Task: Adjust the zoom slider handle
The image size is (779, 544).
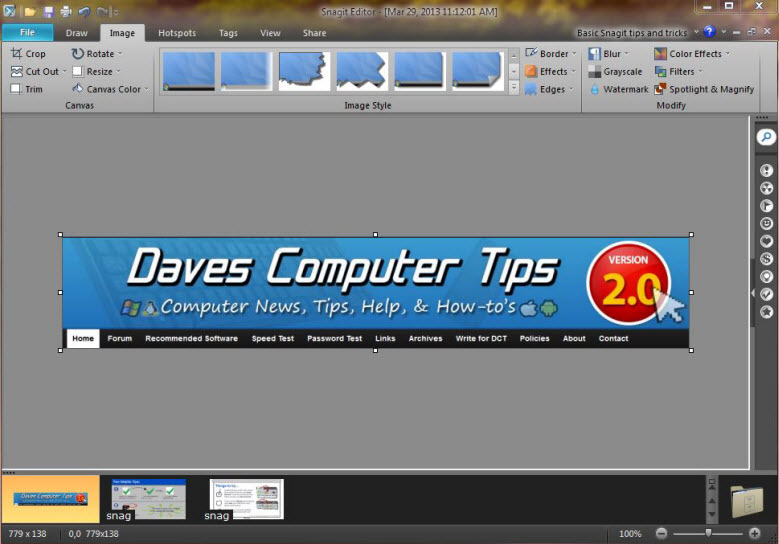Action: click(x=708, y=533)
